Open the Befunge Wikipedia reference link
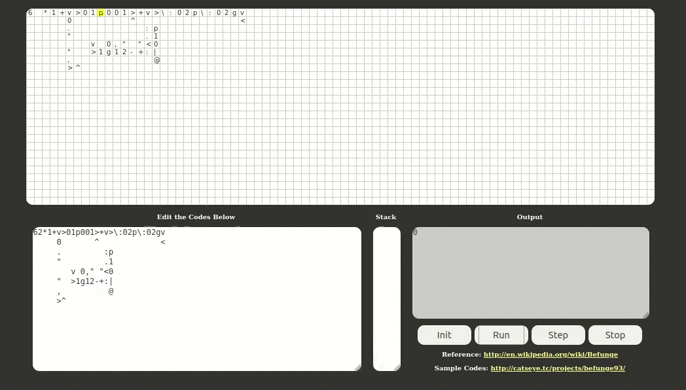Viewport: 686px width, 390px height. (550, 355)
